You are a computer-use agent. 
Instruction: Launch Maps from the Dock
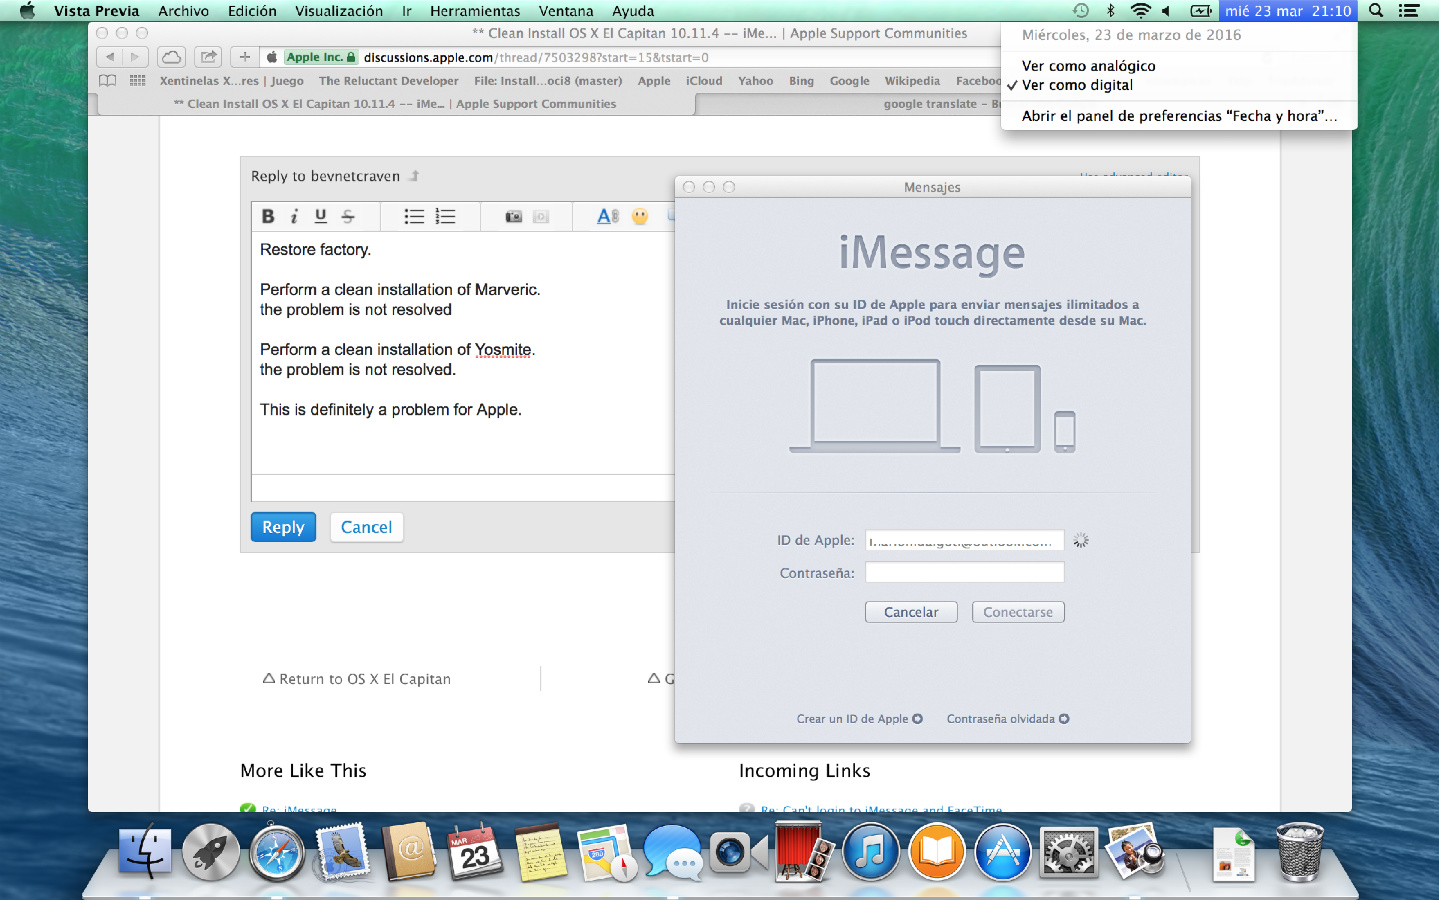pos(607,852)
